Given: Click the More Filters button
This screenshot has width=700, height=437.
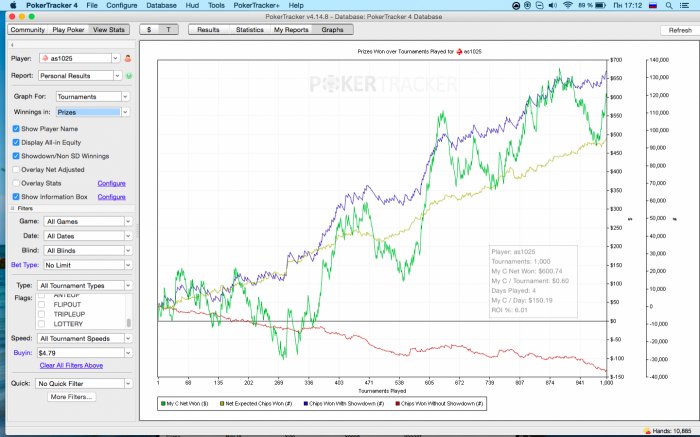Looking at the screenshot, I should pyautogui.click(x=71, y=397).
